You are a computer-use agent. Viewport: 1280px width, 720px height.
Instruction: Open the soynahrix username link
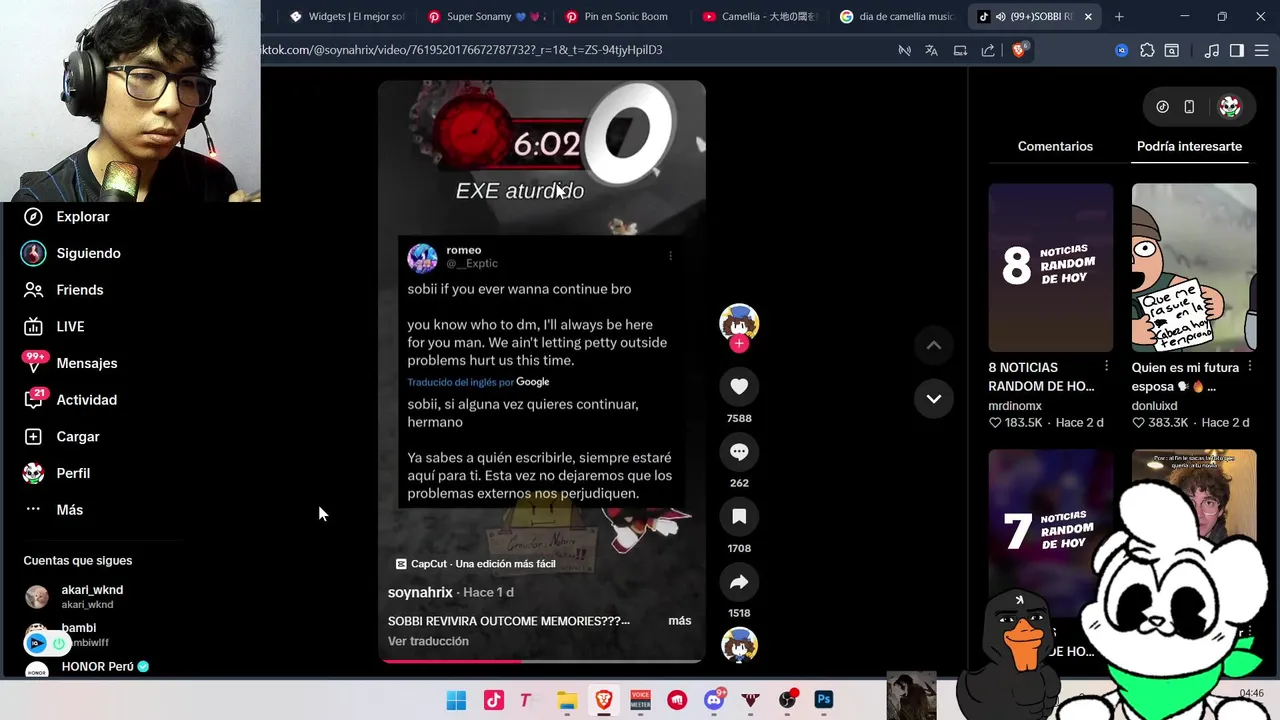420,592
